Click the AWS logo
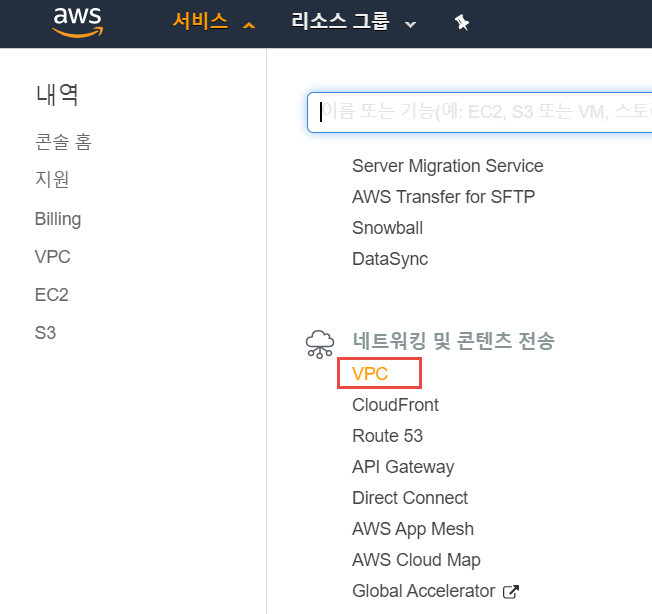 (78, 22)
